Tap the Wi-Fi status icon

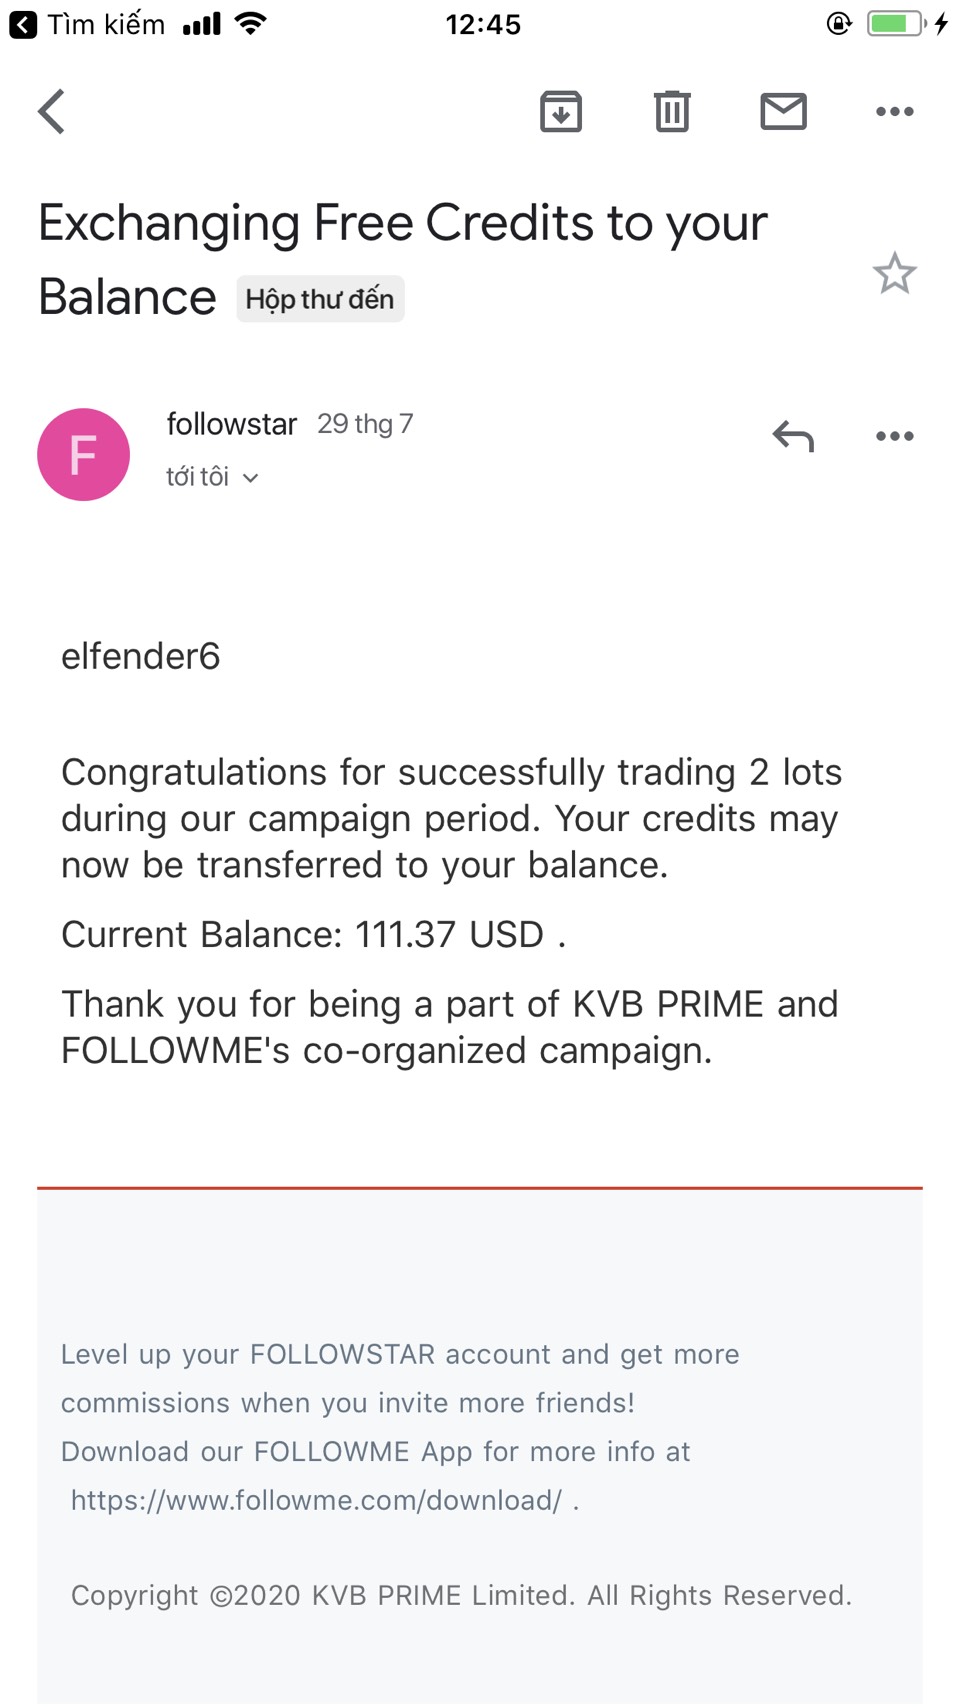250,24
